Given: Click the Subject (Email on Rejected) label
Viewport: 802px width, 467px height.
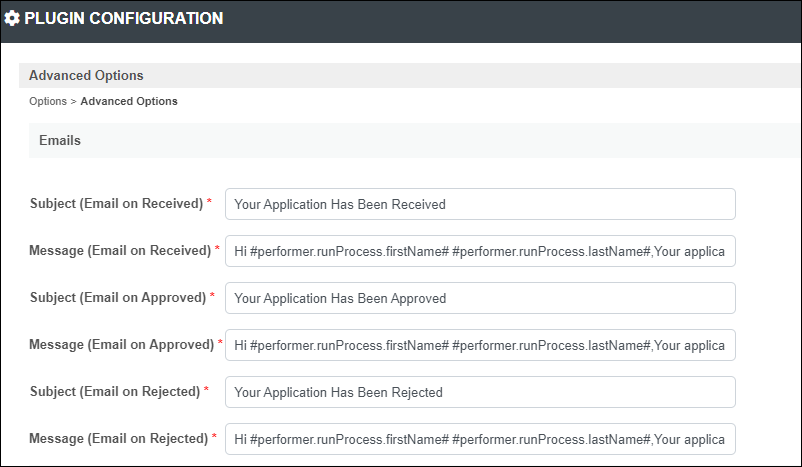Looking at the screenshot, I should tap(115, 392).
